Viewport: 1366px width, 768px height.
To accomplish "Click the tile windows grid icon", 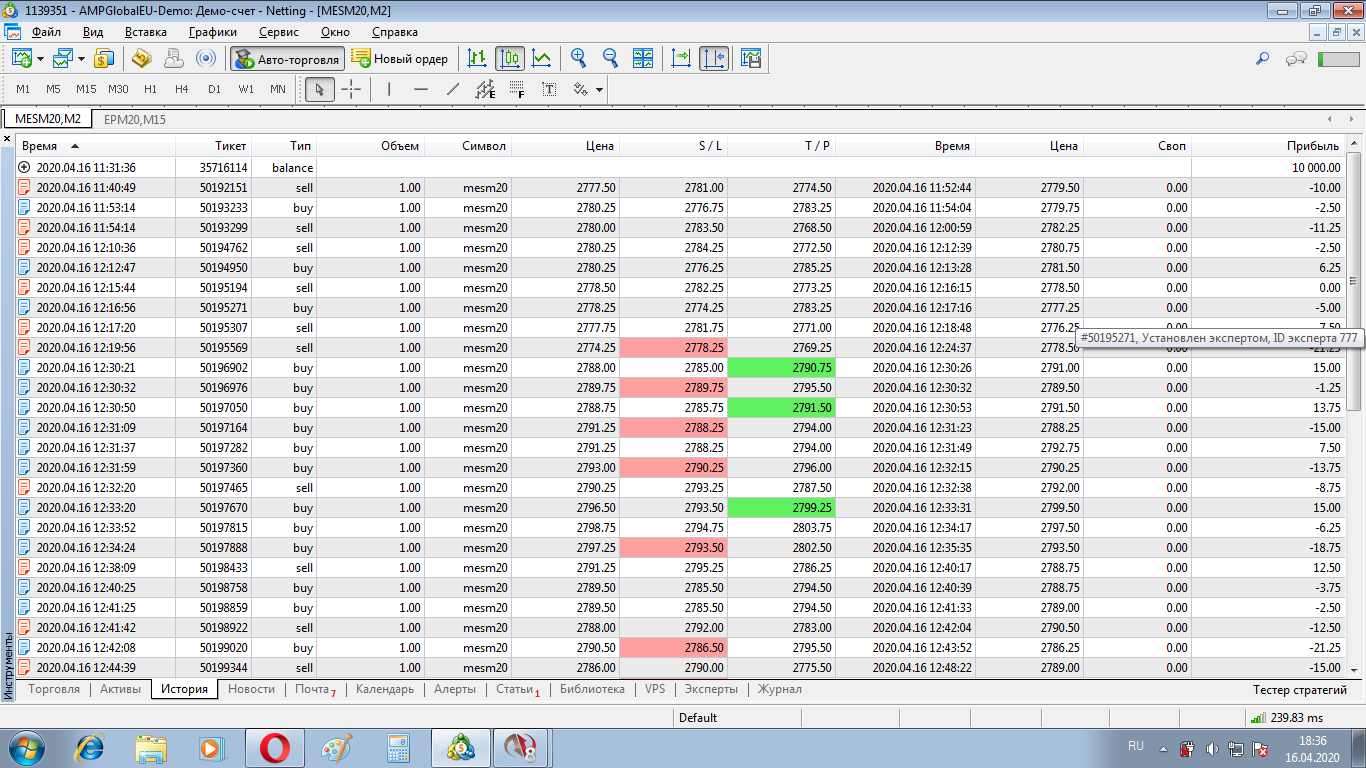I will click(643, 59).
